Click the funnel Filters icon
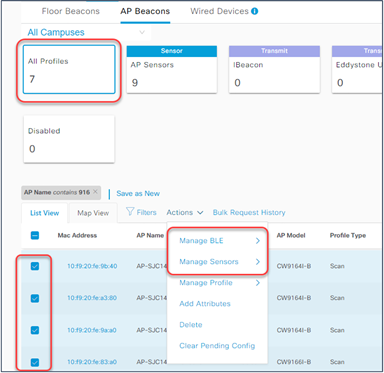The image size is (384, 373). pyautogui.click(x=130, y=212)
